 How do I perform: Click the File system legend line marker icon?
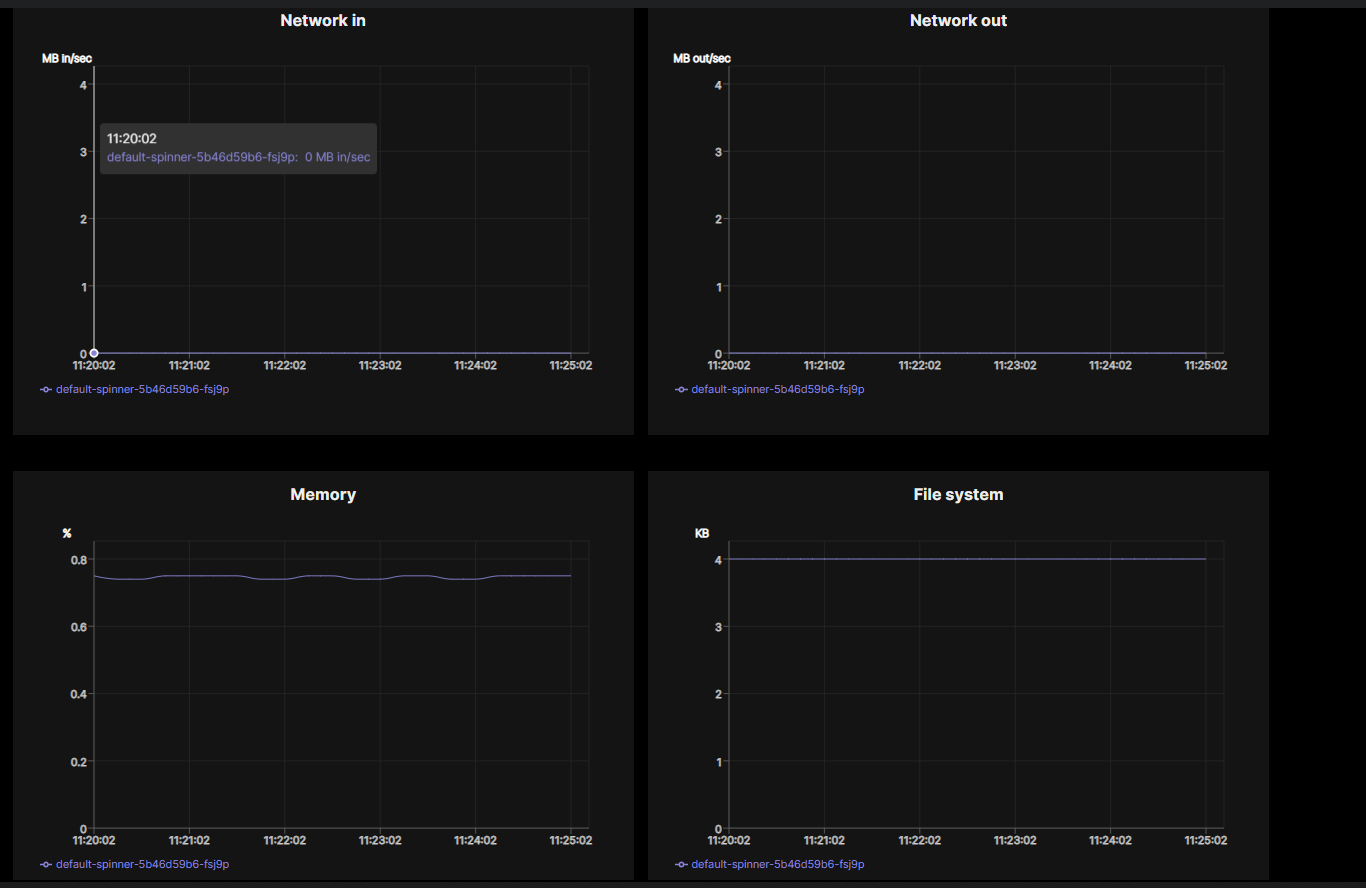click(681, 864)
